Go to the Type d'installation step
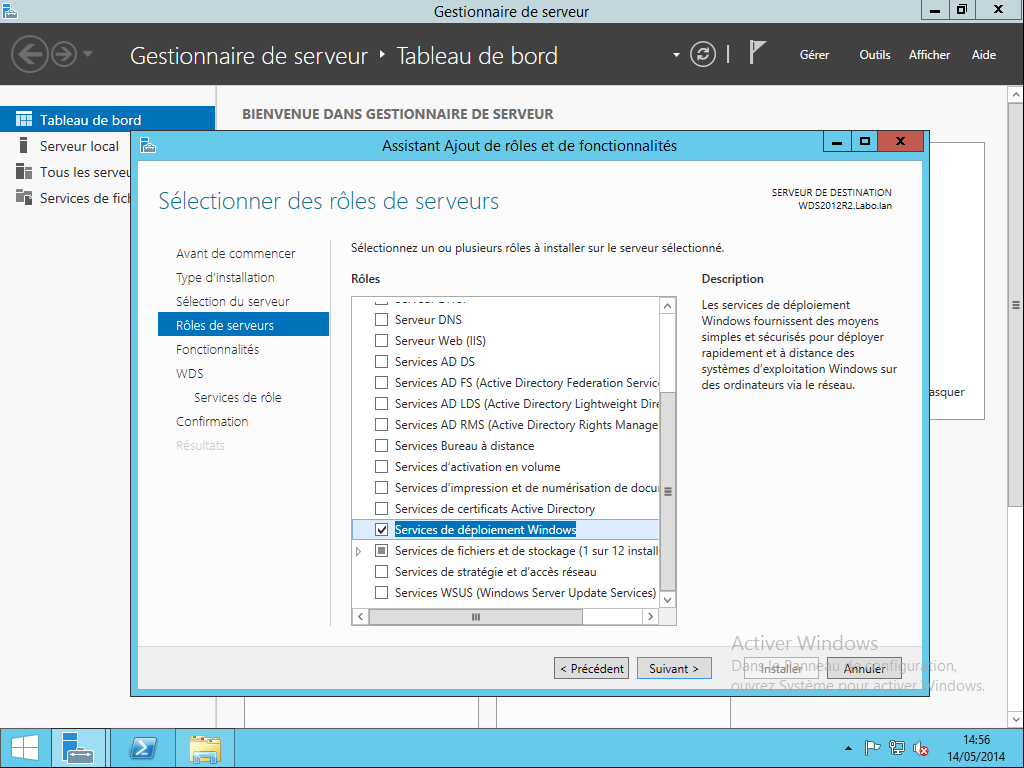 point(225,278)
